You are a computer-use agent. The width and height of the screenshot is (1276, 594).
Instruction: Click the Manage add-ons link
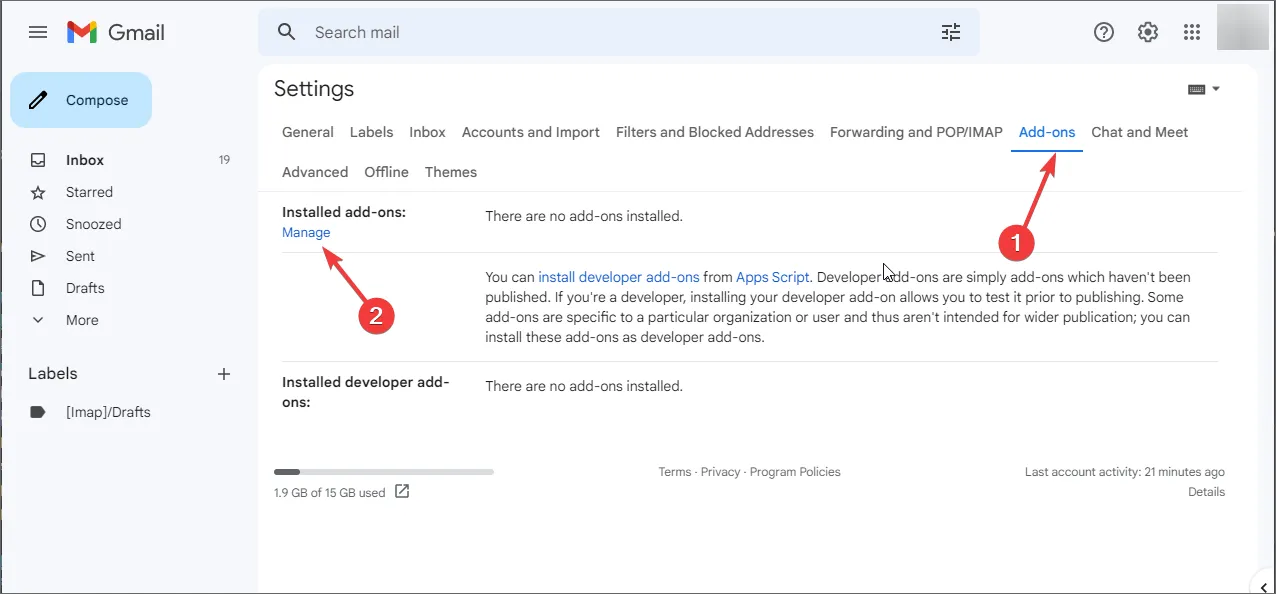pos(306,232)
